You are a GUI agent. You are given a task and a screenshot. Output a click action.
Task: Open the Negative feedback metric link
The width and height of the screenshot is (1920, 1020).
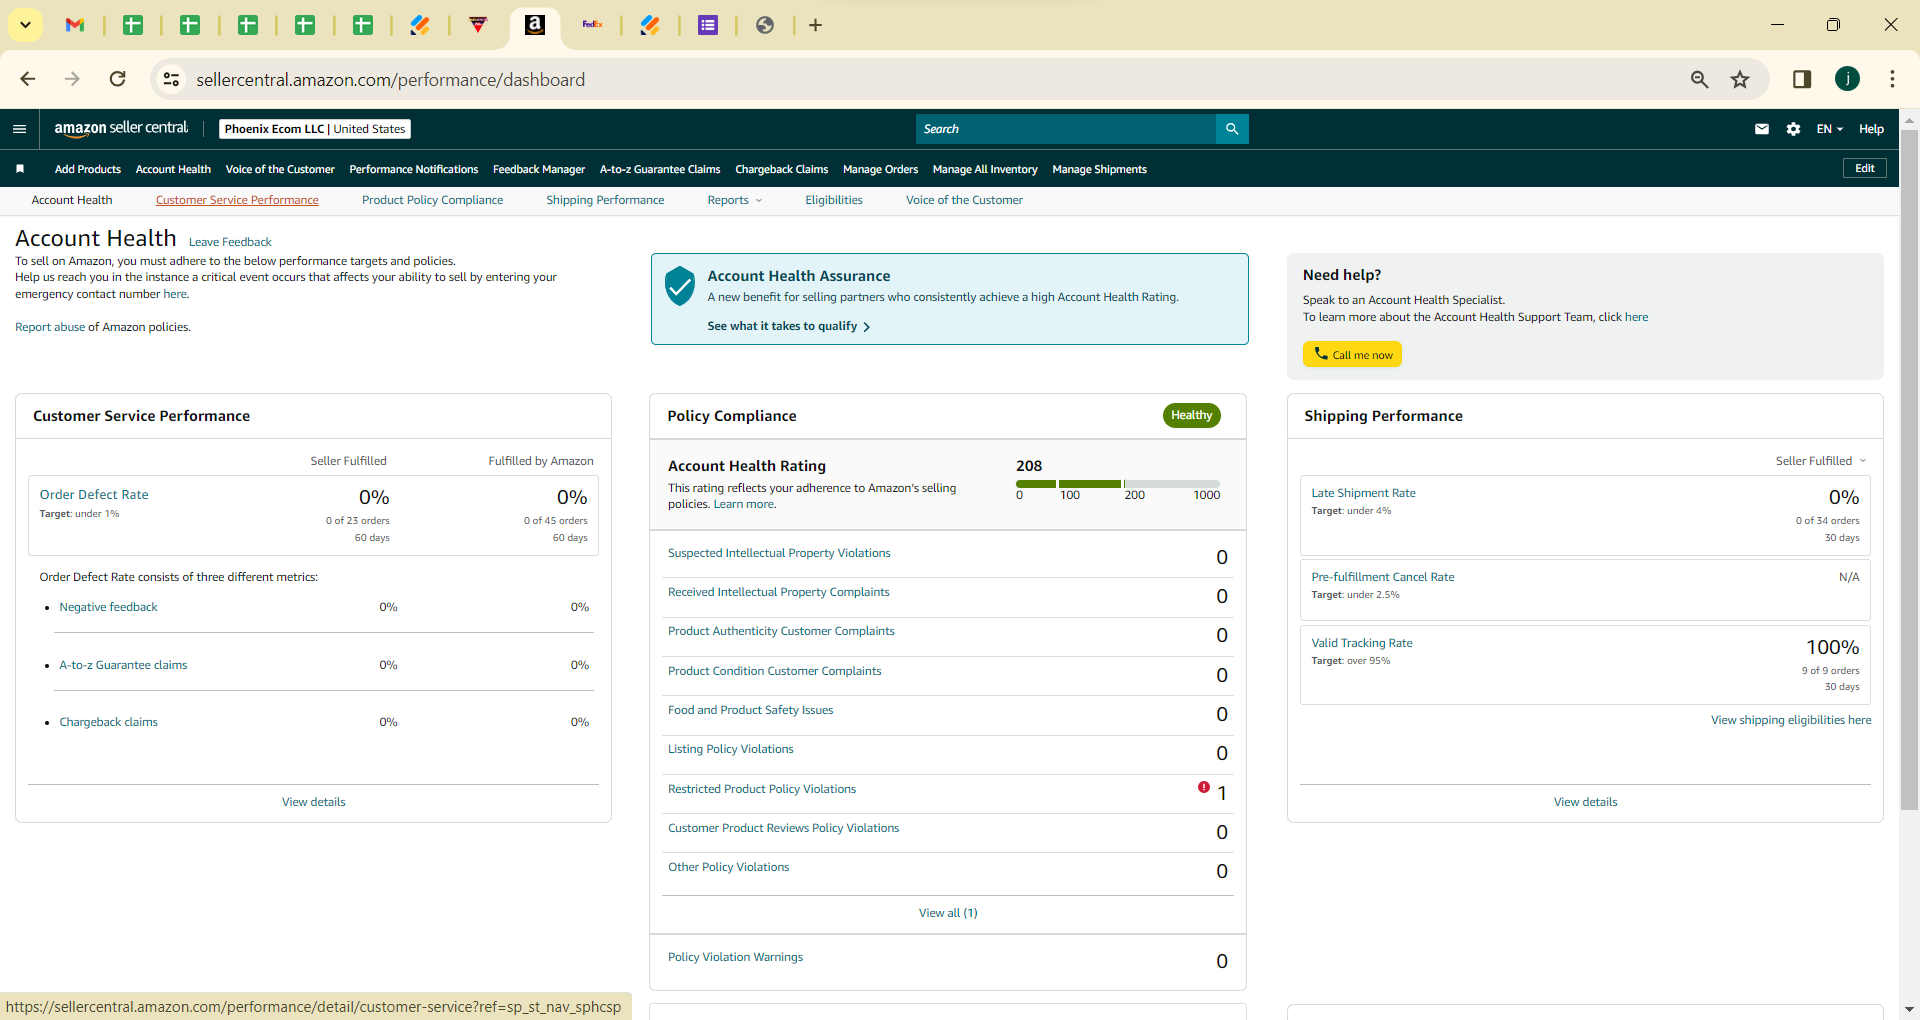coord(108,607)
